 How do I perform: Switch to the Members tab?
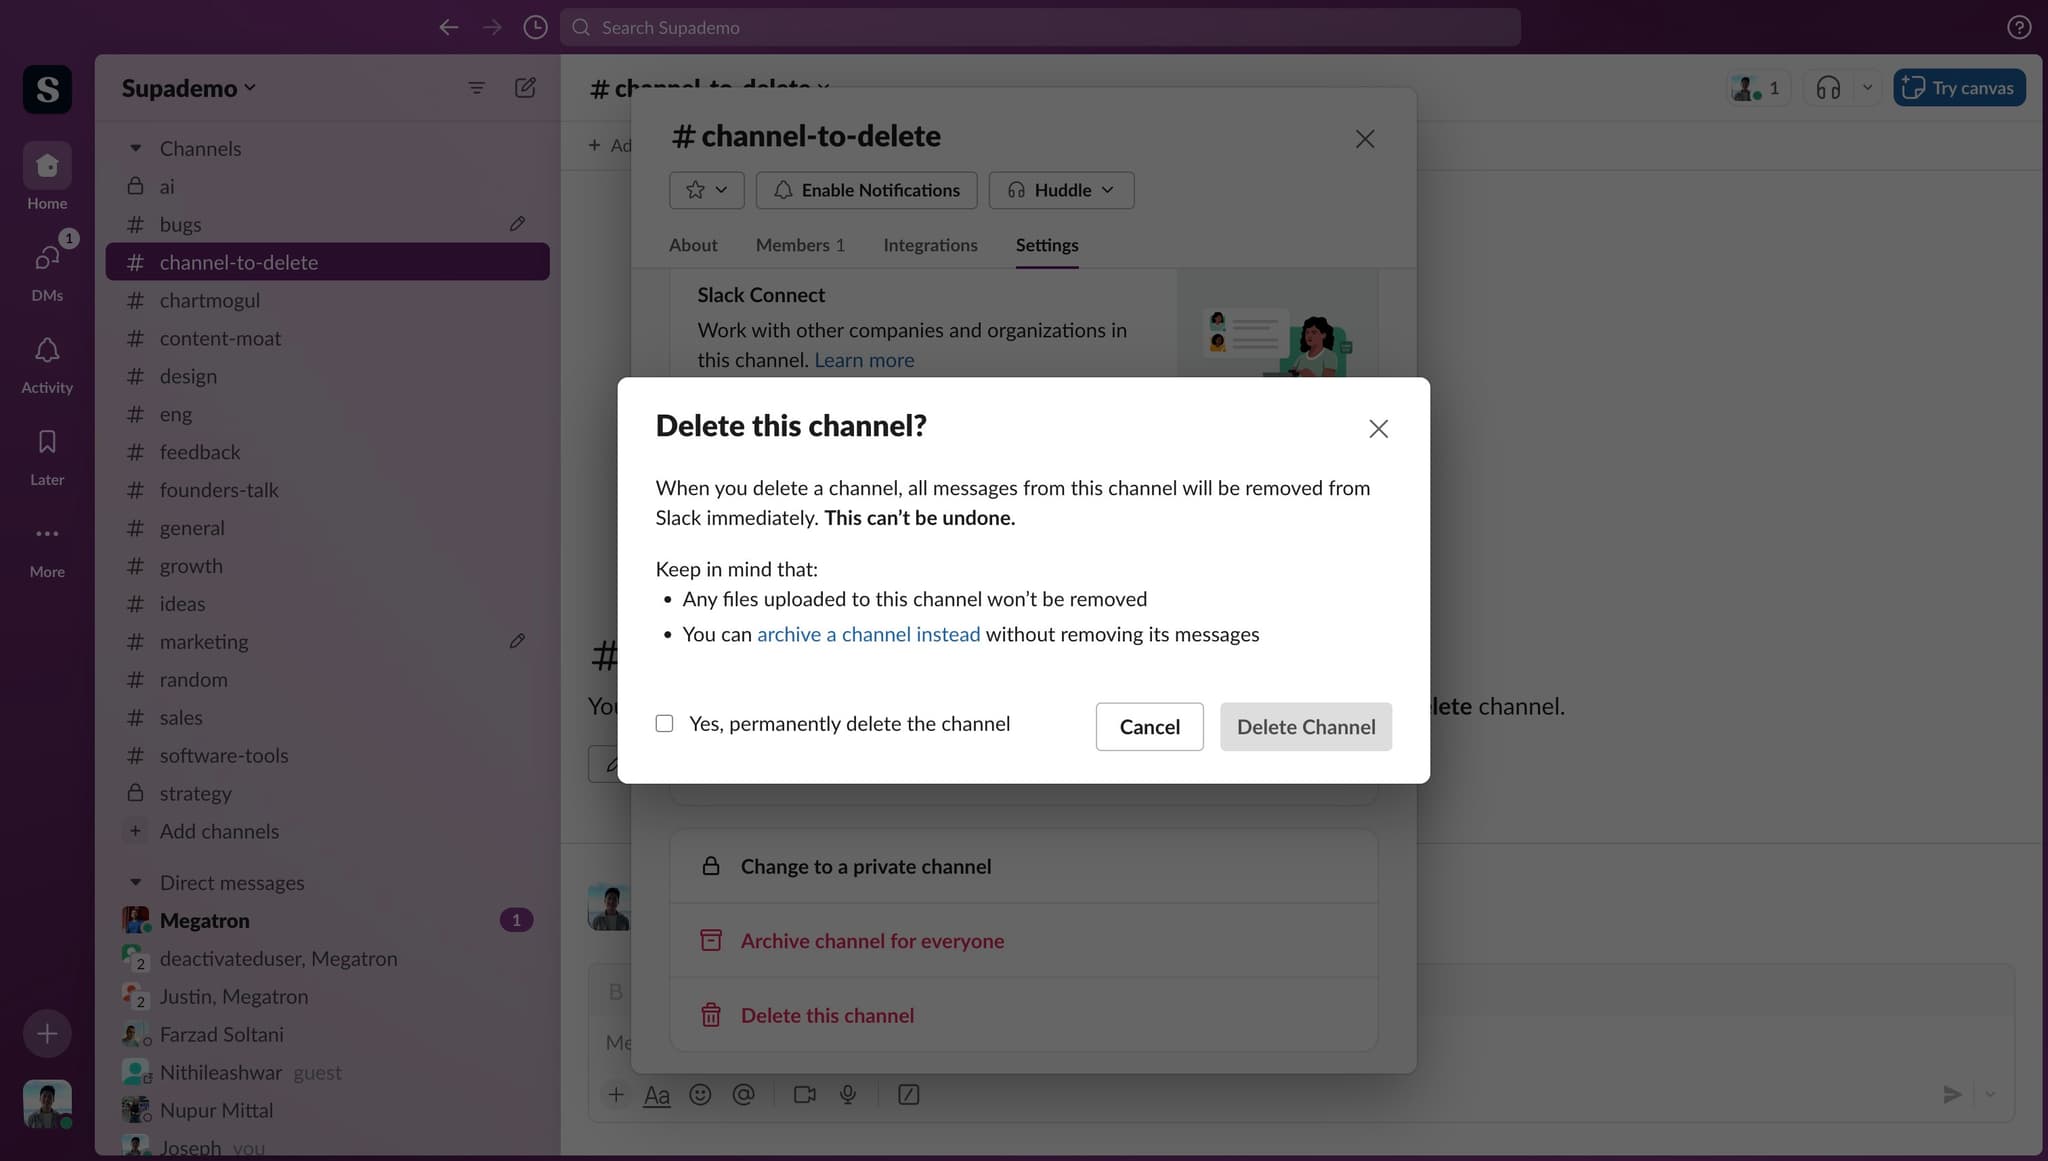click(799, 245)
